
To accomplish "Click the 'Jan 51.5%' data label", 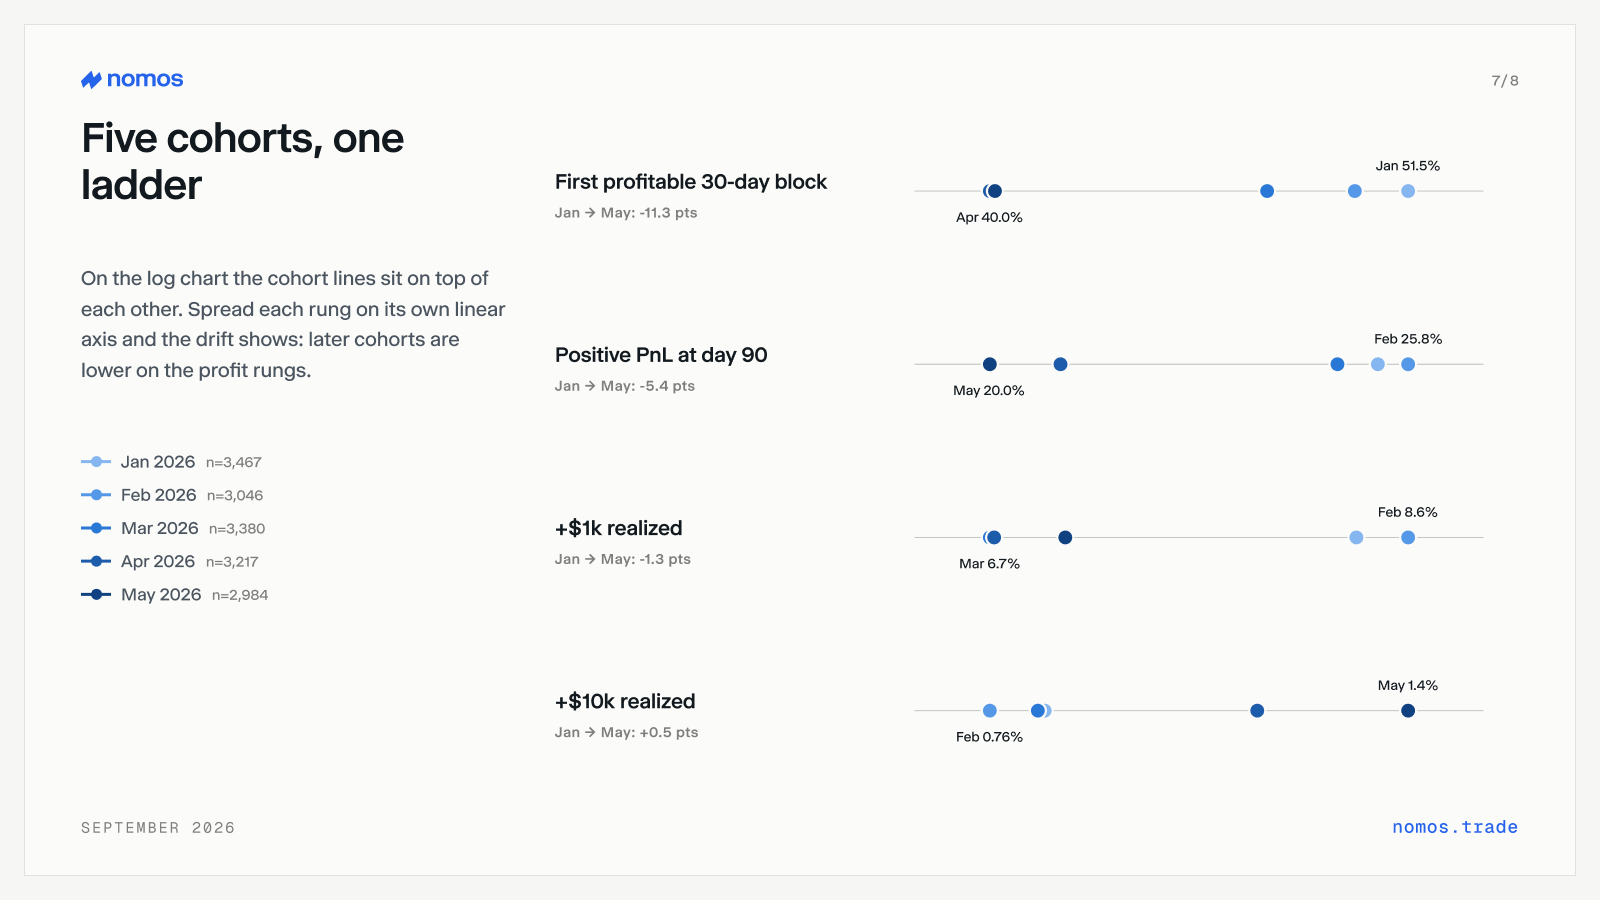I will [x=1408, y=166].
